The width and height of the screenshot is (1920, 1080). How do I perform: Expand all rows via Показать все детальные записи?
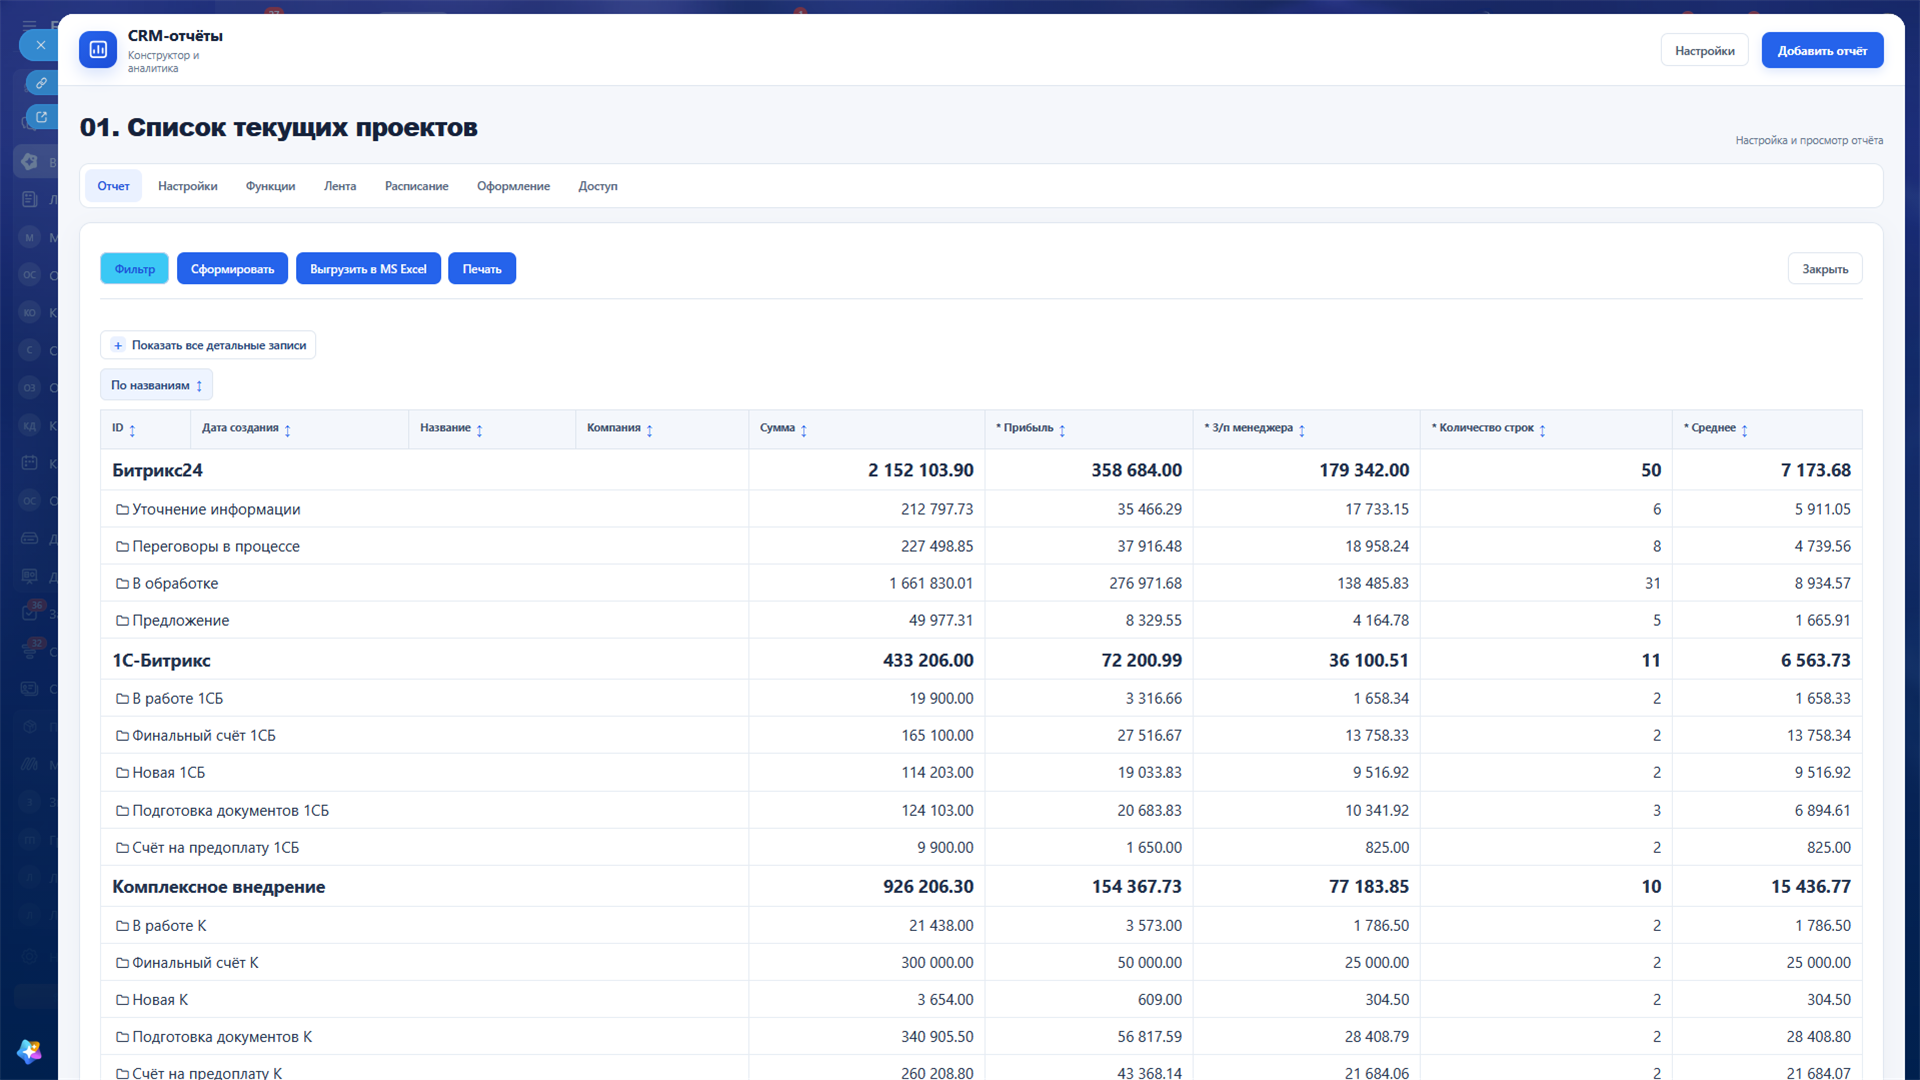pos(208,345)
